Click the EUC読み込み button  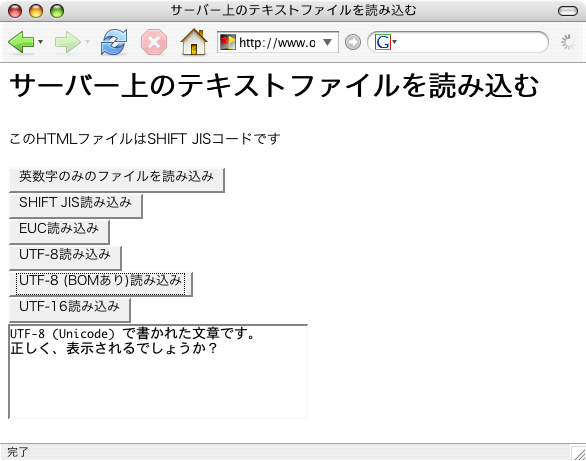pos(59,232)
